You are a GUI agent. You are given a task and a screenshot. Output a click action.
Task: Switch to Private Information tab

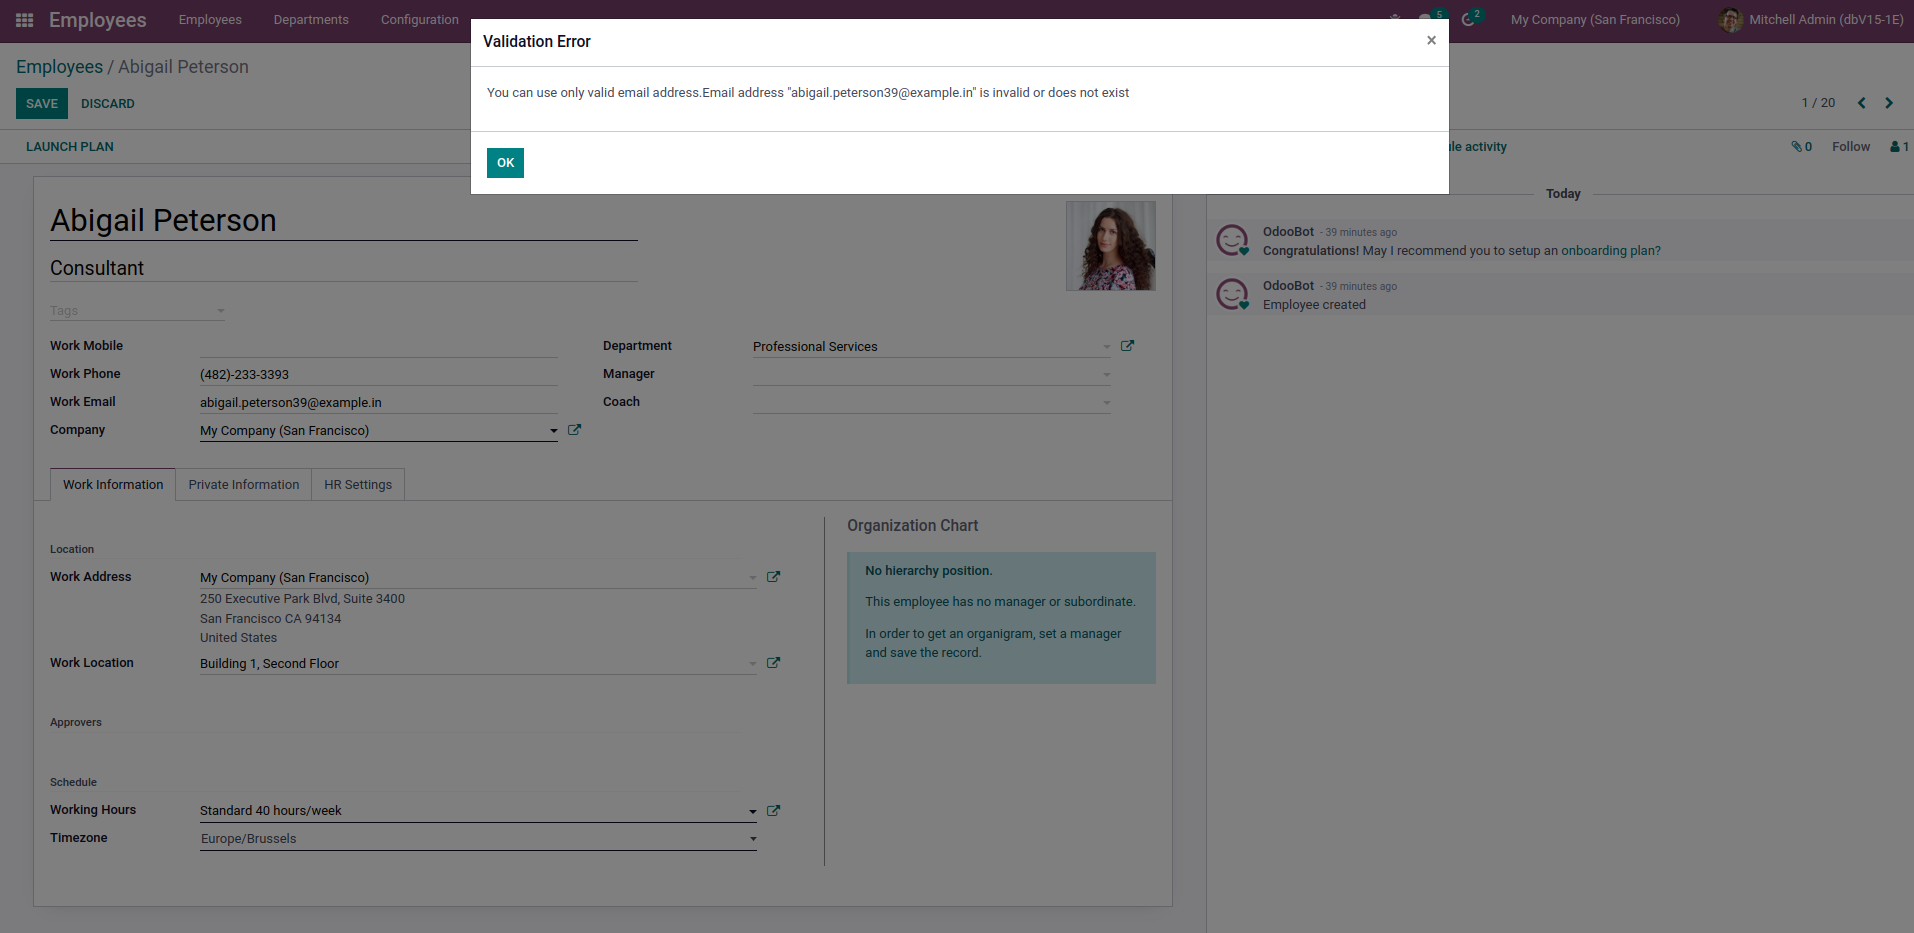(x=243, y=485)
